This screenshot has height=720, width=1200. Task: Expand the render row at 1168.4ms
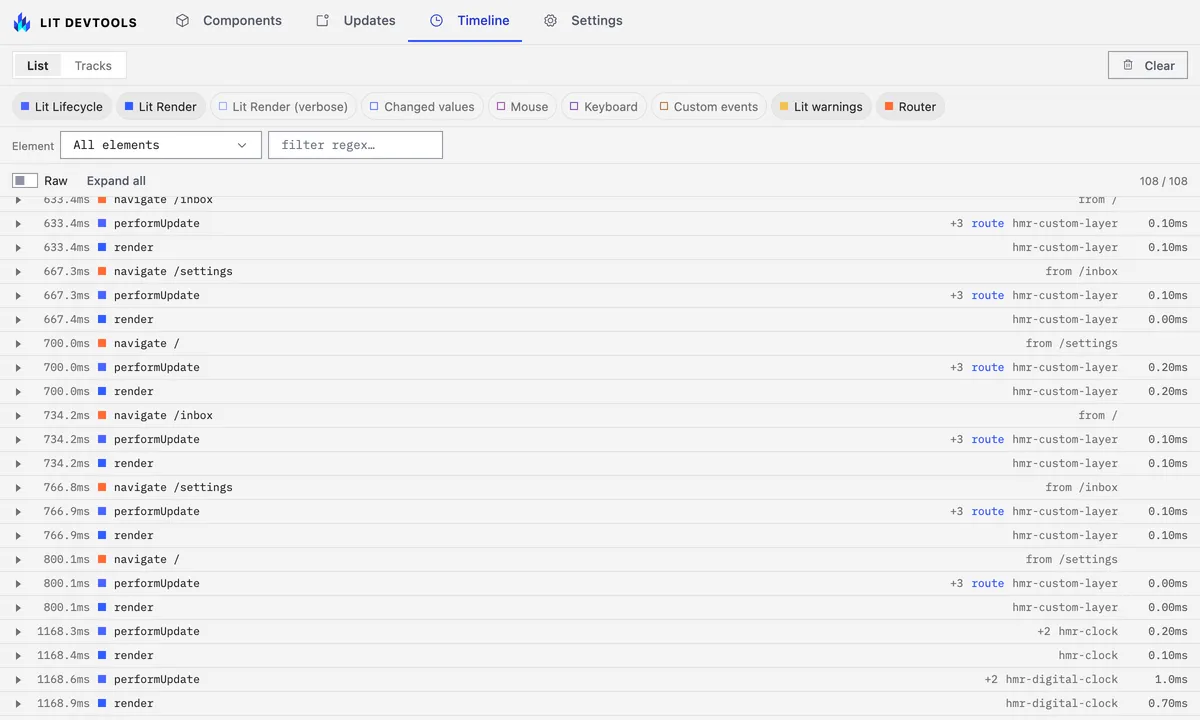click(18, 655)
